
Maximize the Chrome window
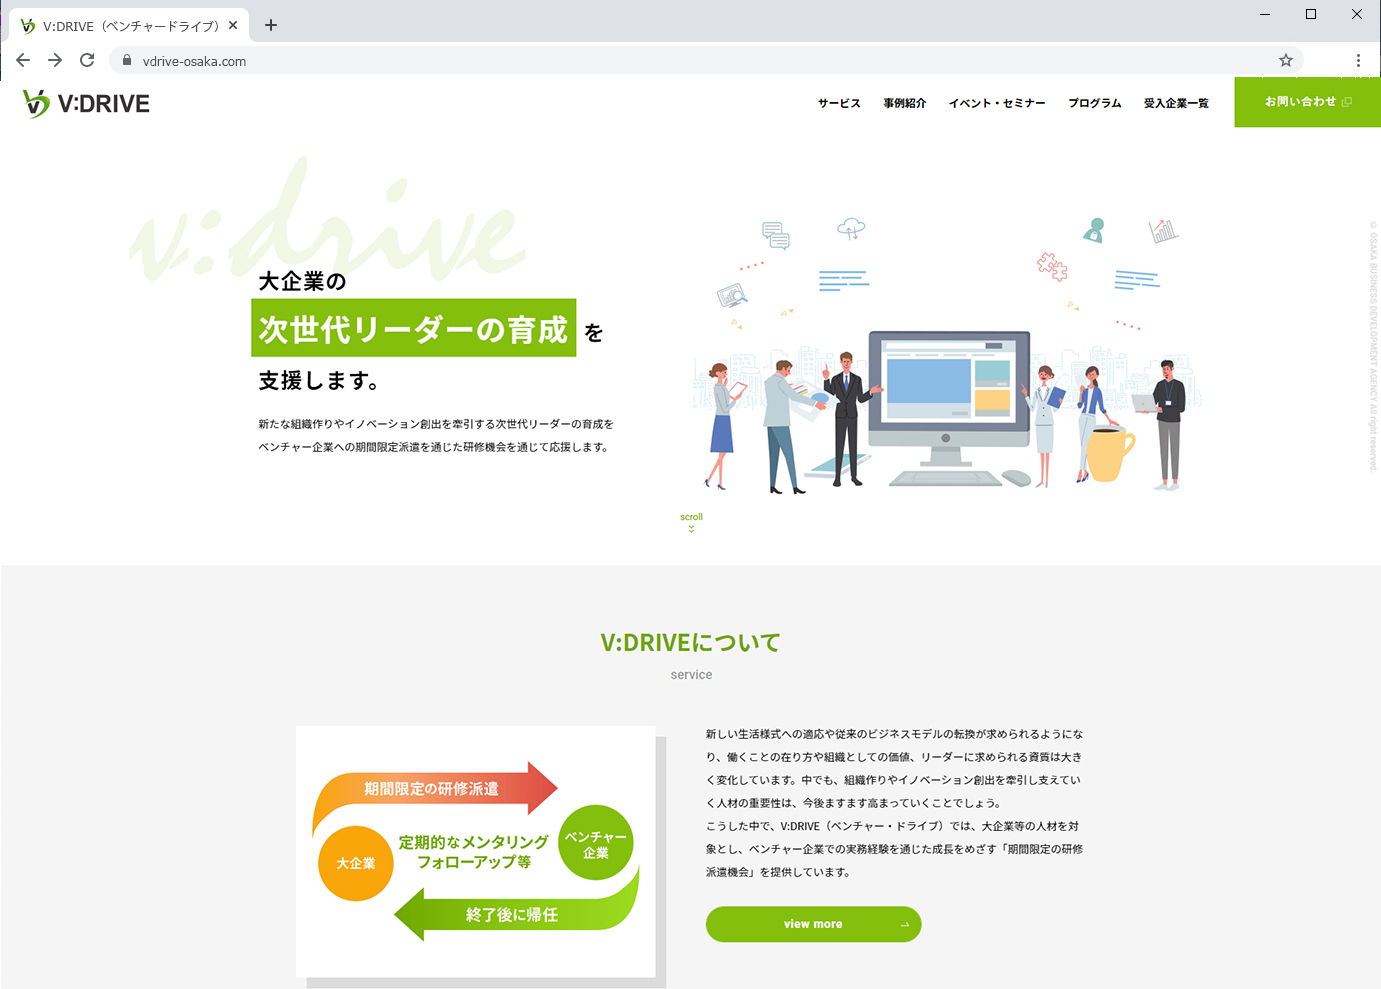point(1311,14)
